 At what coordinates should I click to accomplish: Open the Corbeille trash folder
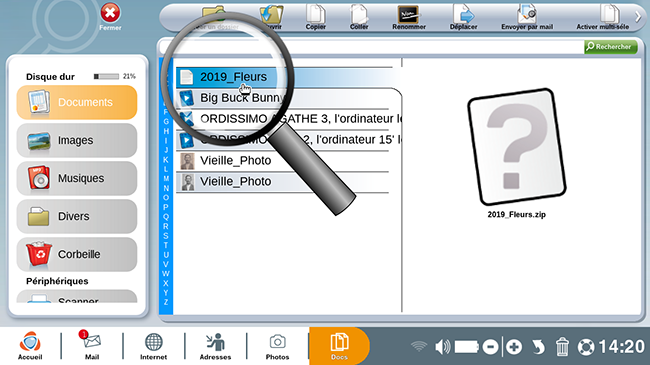77,254
